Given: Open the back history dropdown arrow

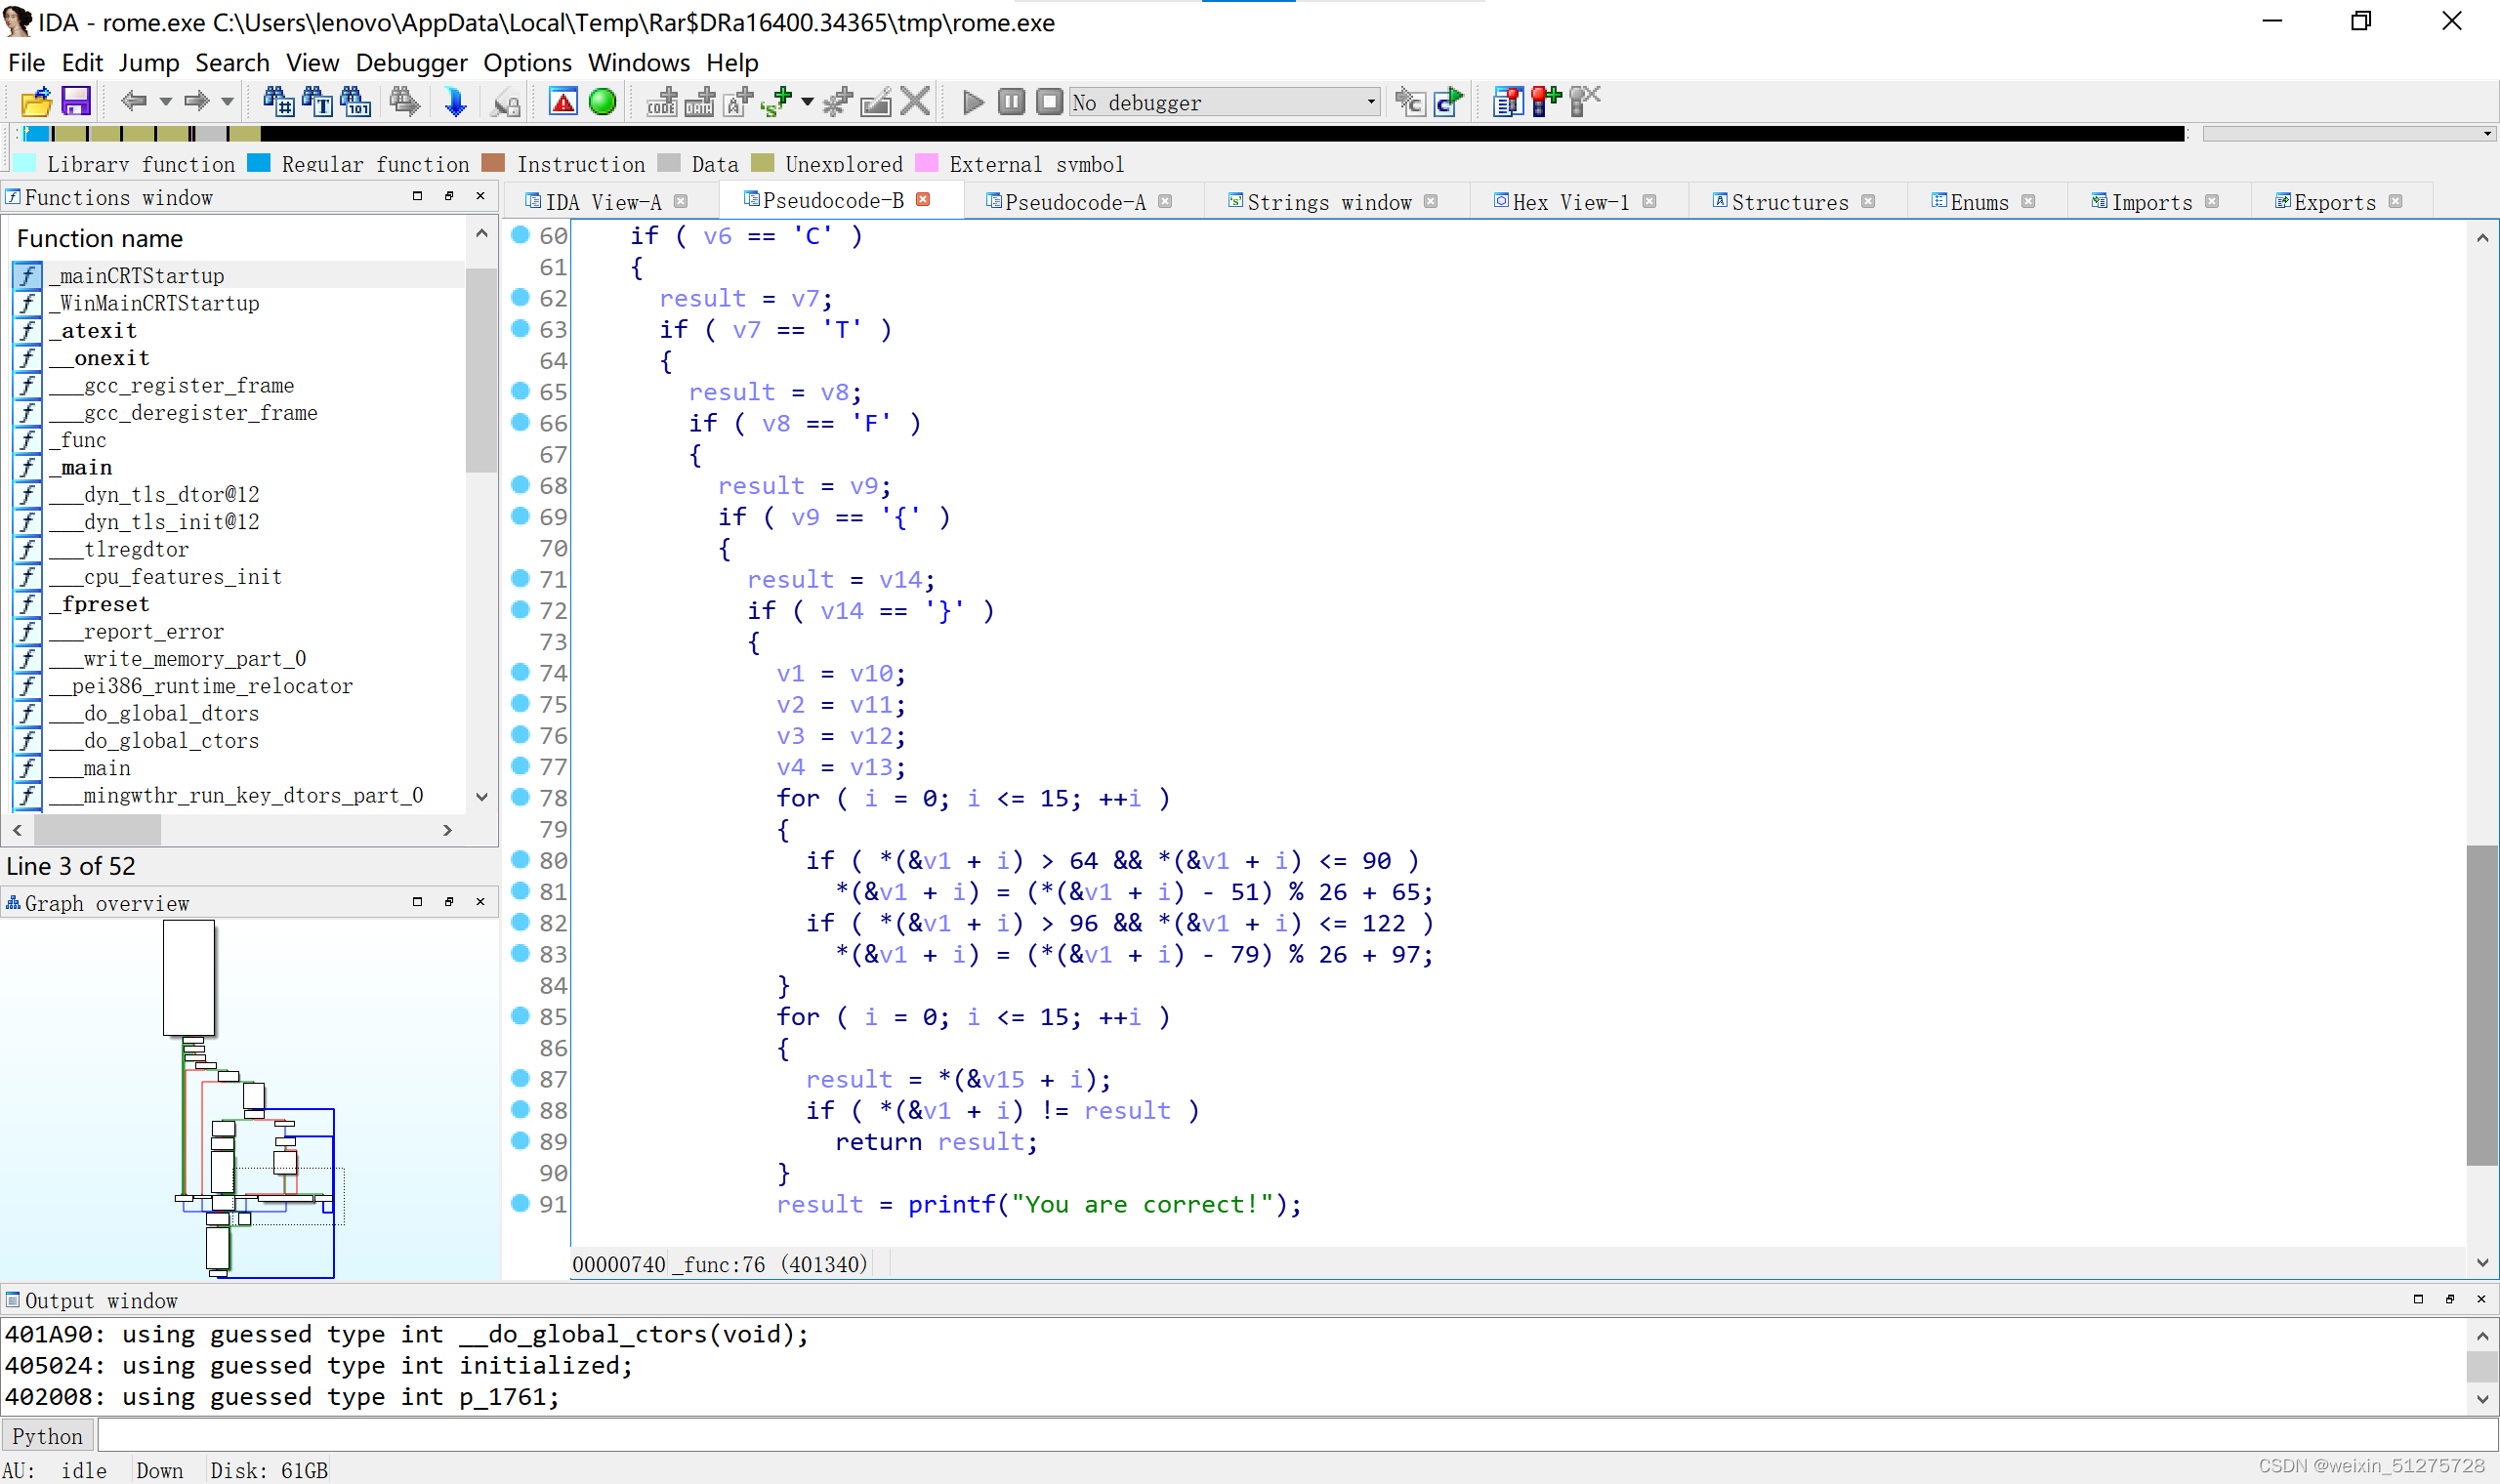Looking at the screenshot, I should 166,101.
